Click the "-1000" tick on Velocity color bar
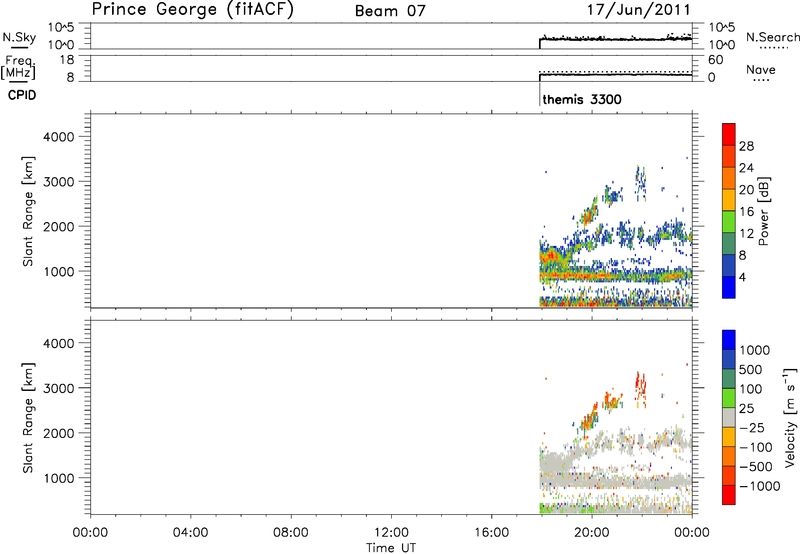This screenshot has height=554, width=800. [x=759, y=486]
